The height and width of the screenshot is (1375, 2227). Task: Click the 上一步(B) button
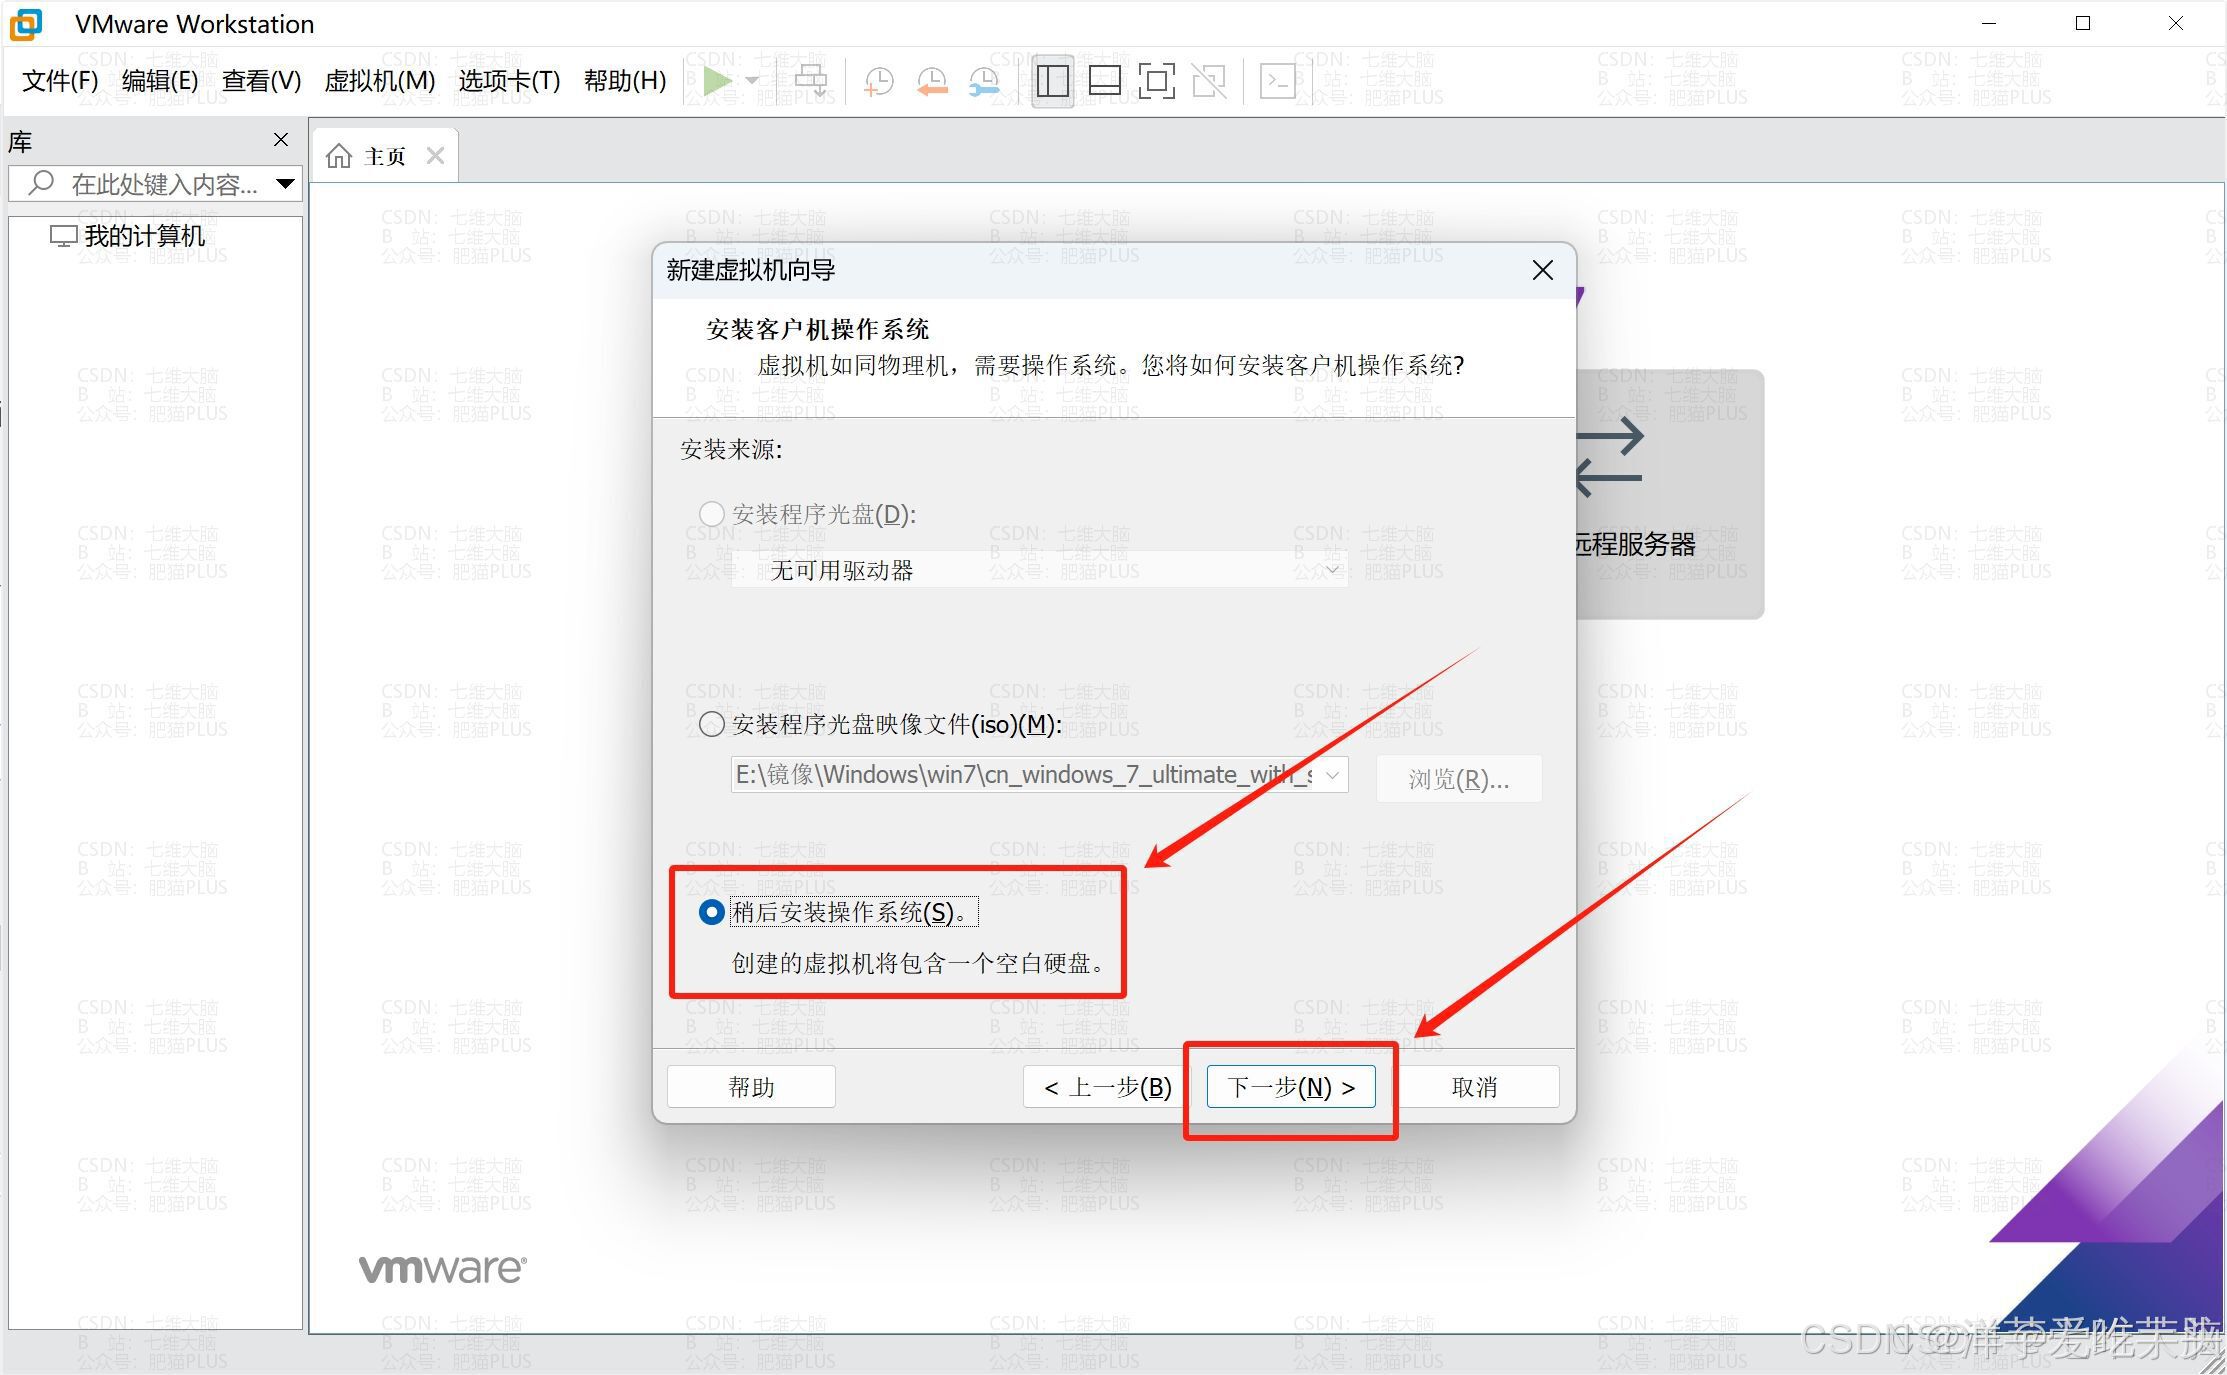1106,1087
